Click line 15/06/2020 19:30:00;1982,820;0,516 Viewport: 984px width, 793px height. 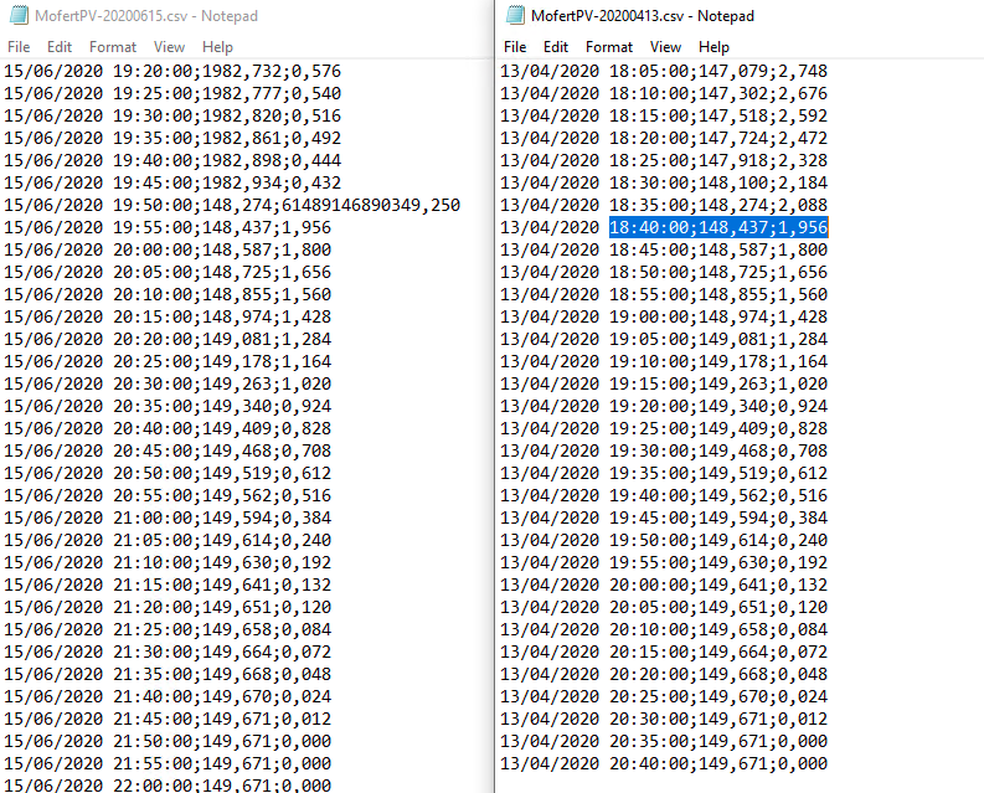pos(173,116)
